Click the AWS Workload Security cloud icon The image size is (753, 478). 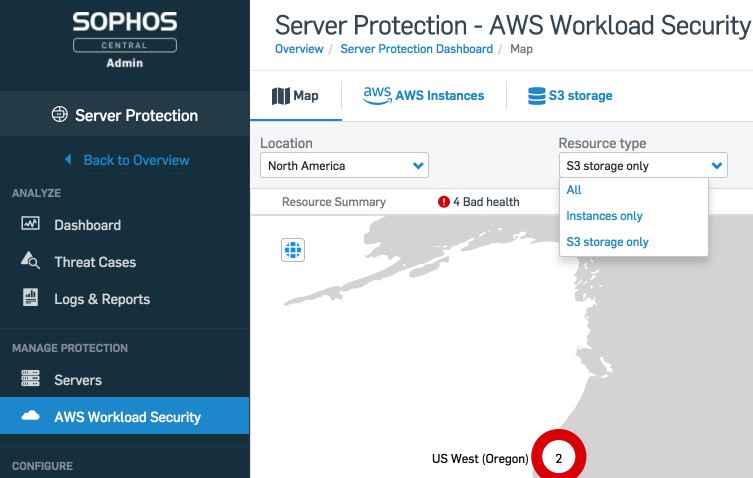pos(30,416)
